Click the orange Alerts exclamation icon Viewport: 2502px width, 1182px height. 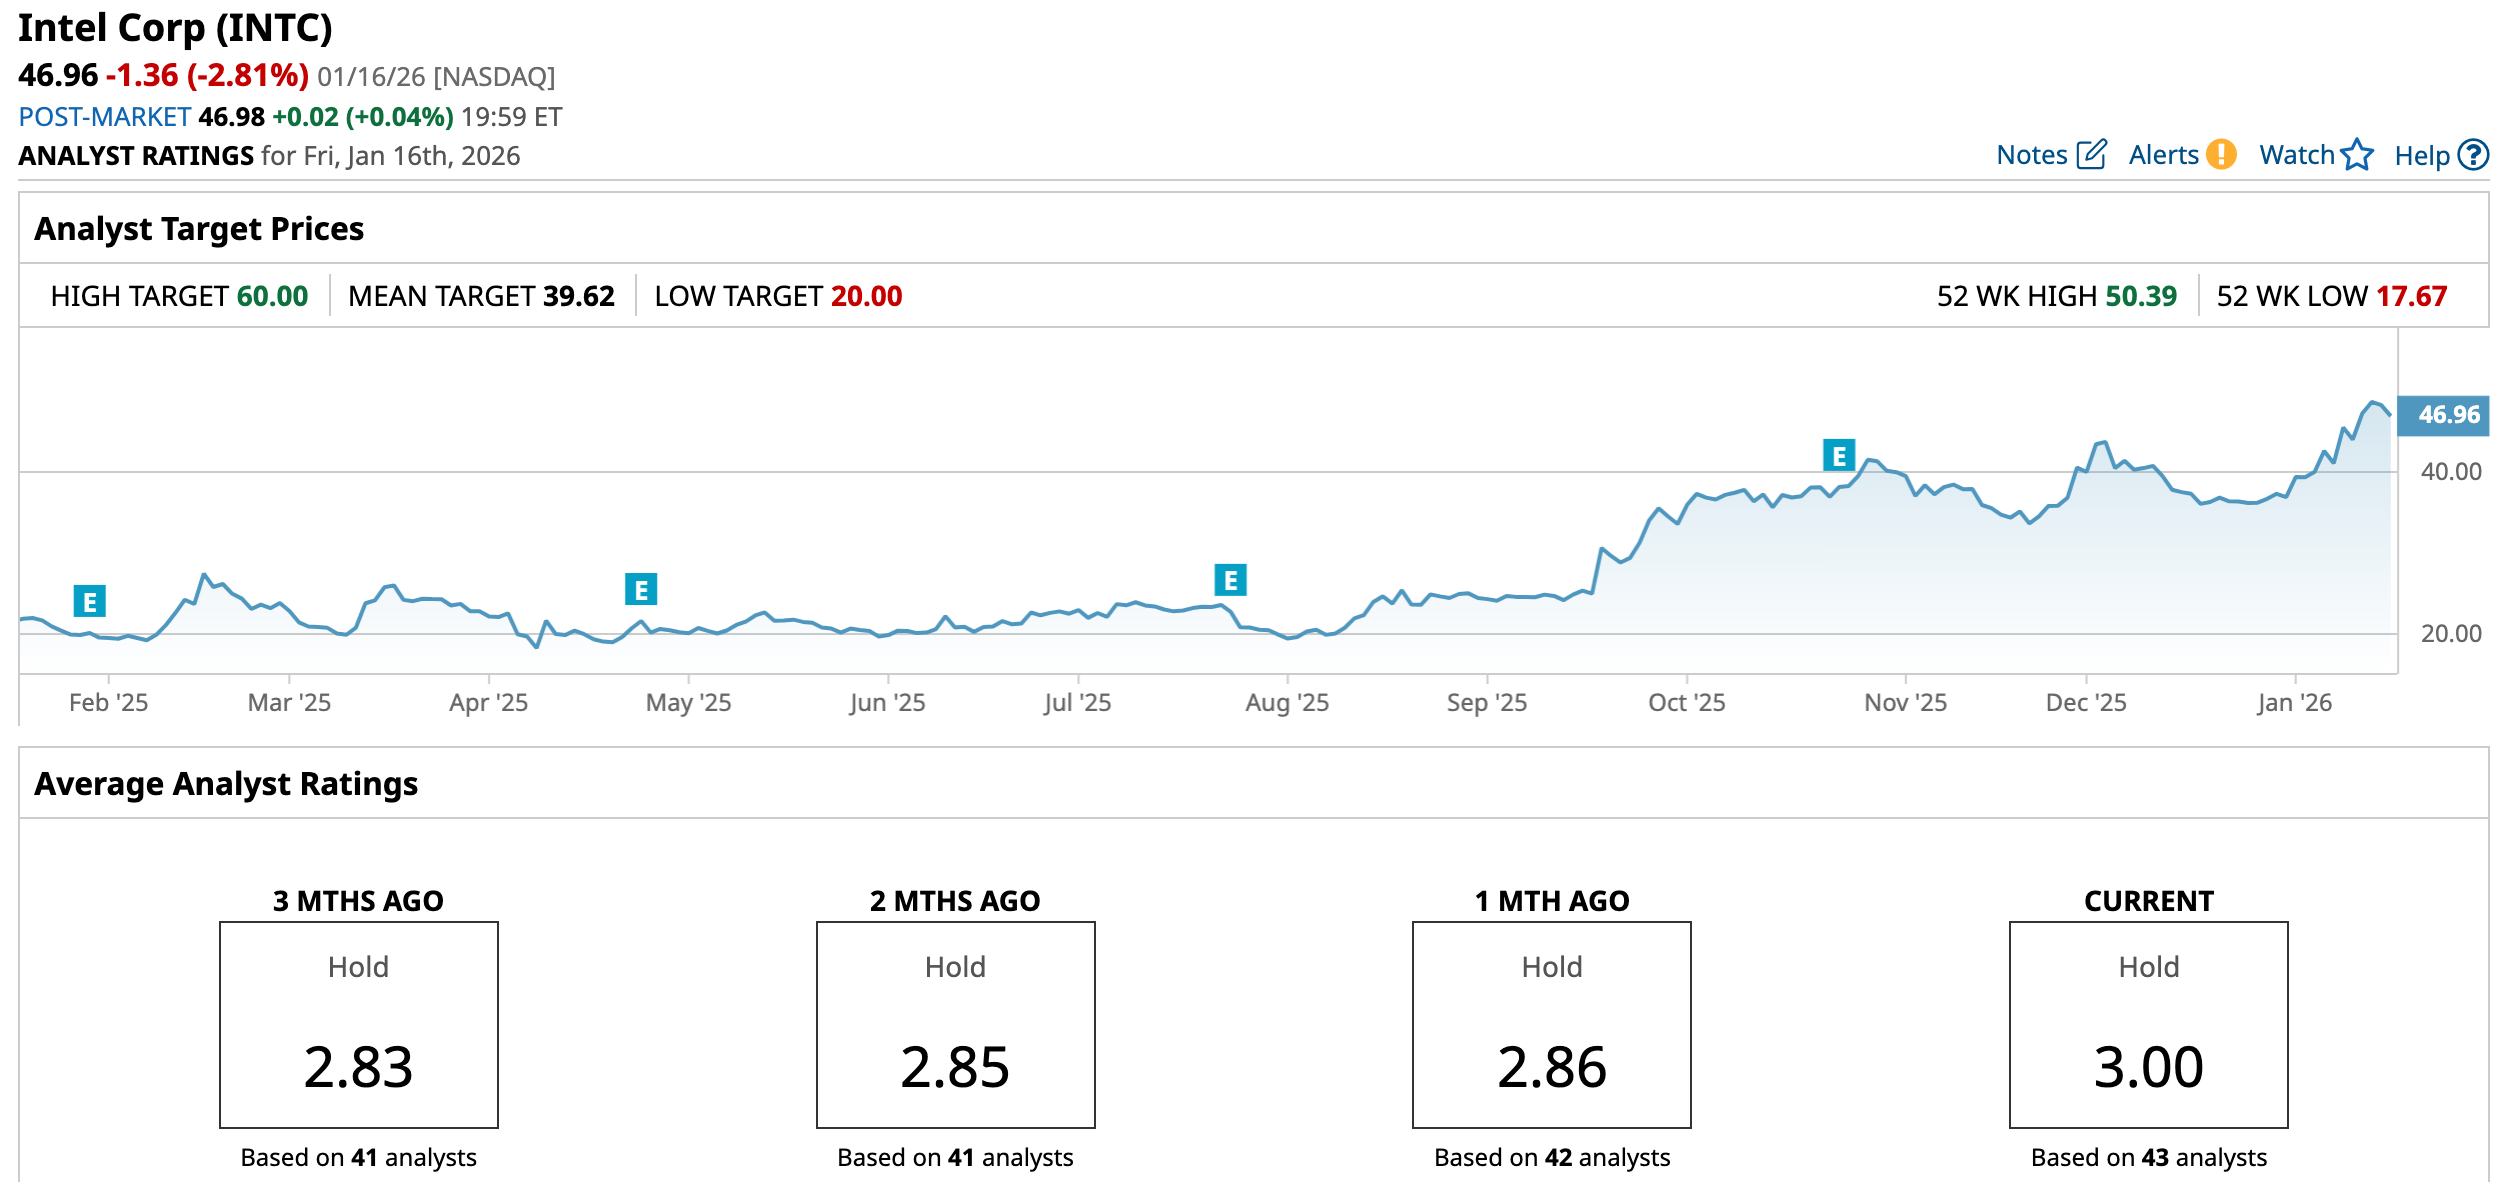[2221, 155]
